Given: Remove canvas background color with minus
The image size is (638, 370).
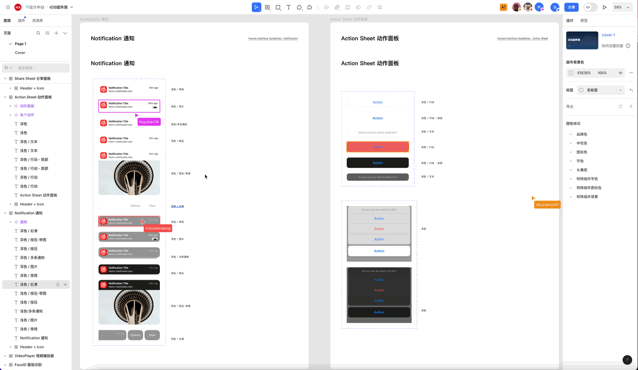Looking at the screenshot, I should point(631,73).
